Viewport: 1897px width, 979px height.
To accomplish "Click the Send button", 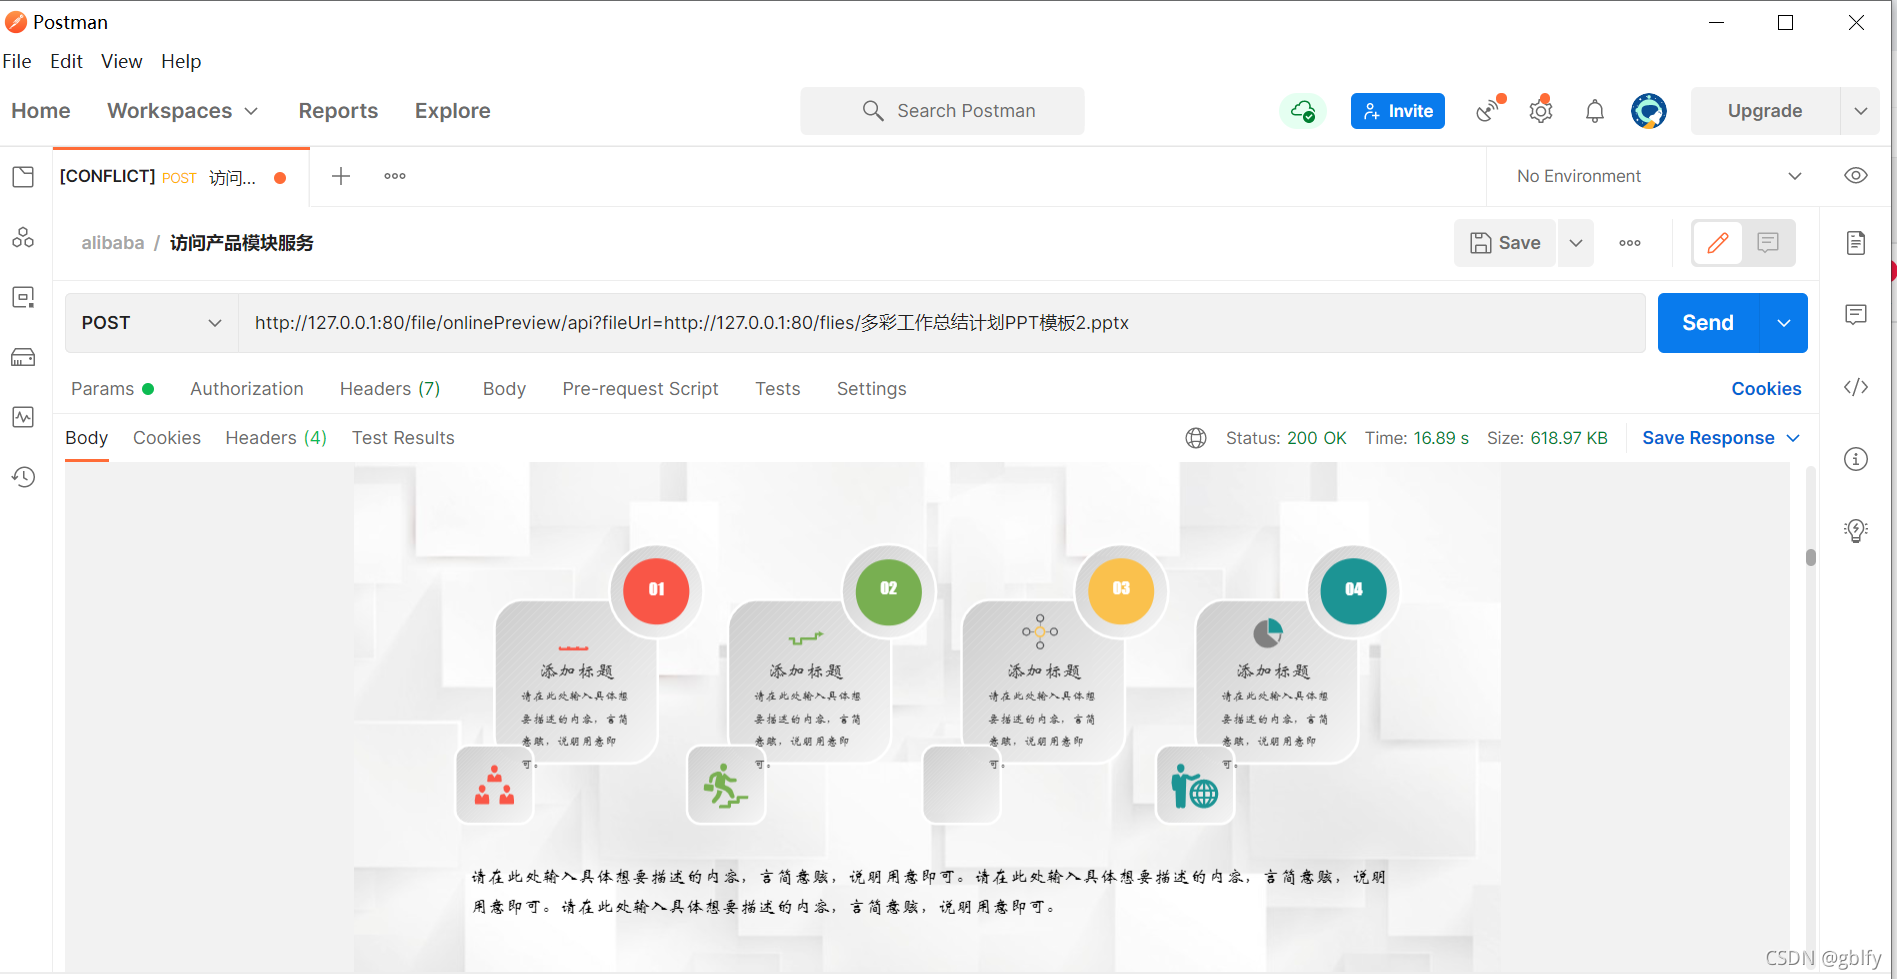I will [x=1707, y=322].
